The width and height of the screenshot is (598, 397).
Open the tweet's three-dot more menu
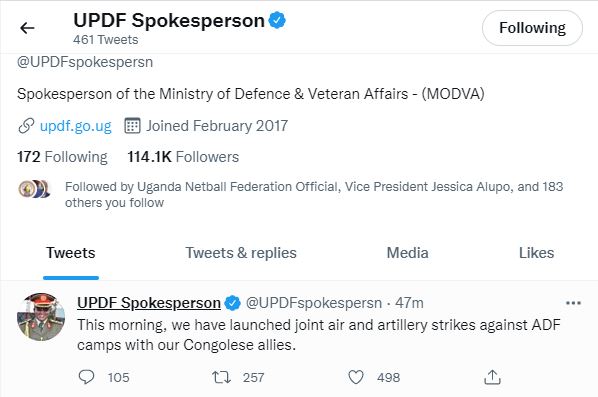point(573,303)
